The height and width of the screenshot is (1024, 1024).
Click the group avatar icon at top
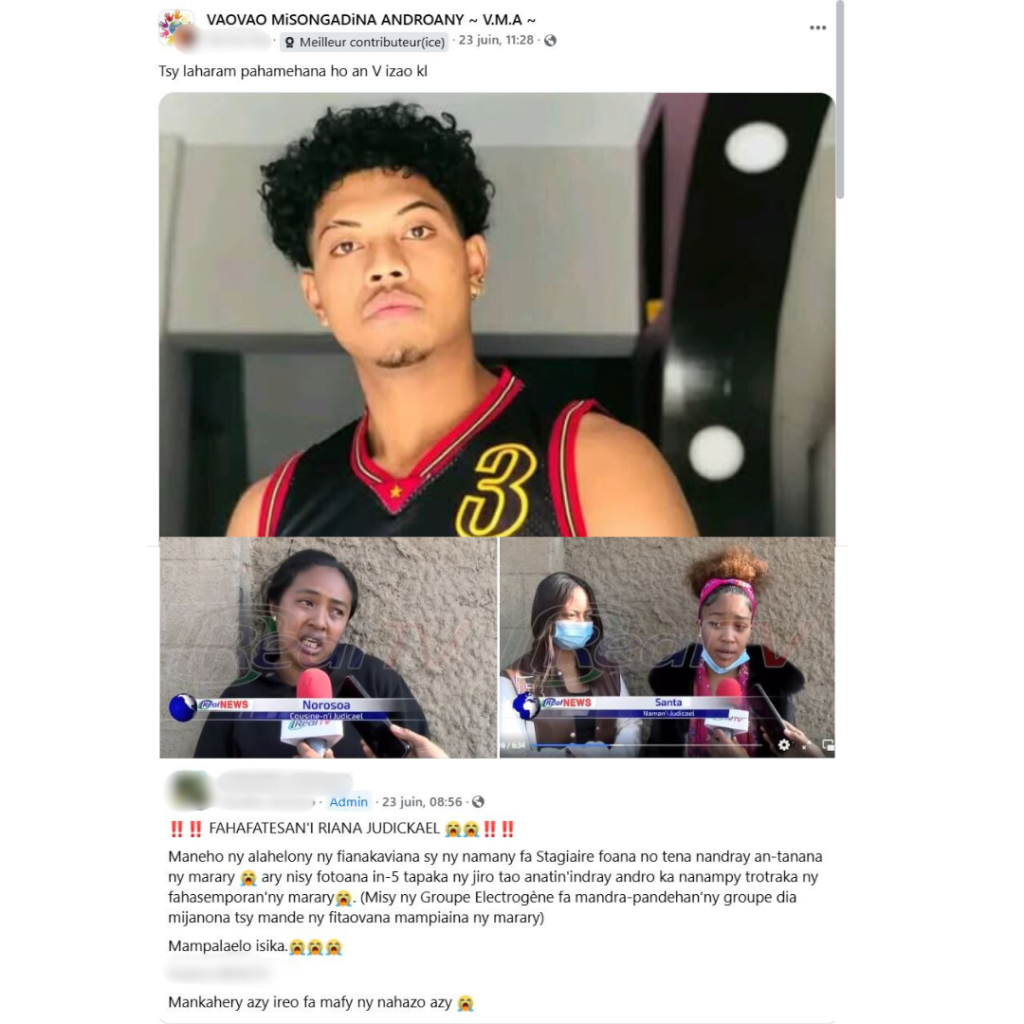click(174, 26)
